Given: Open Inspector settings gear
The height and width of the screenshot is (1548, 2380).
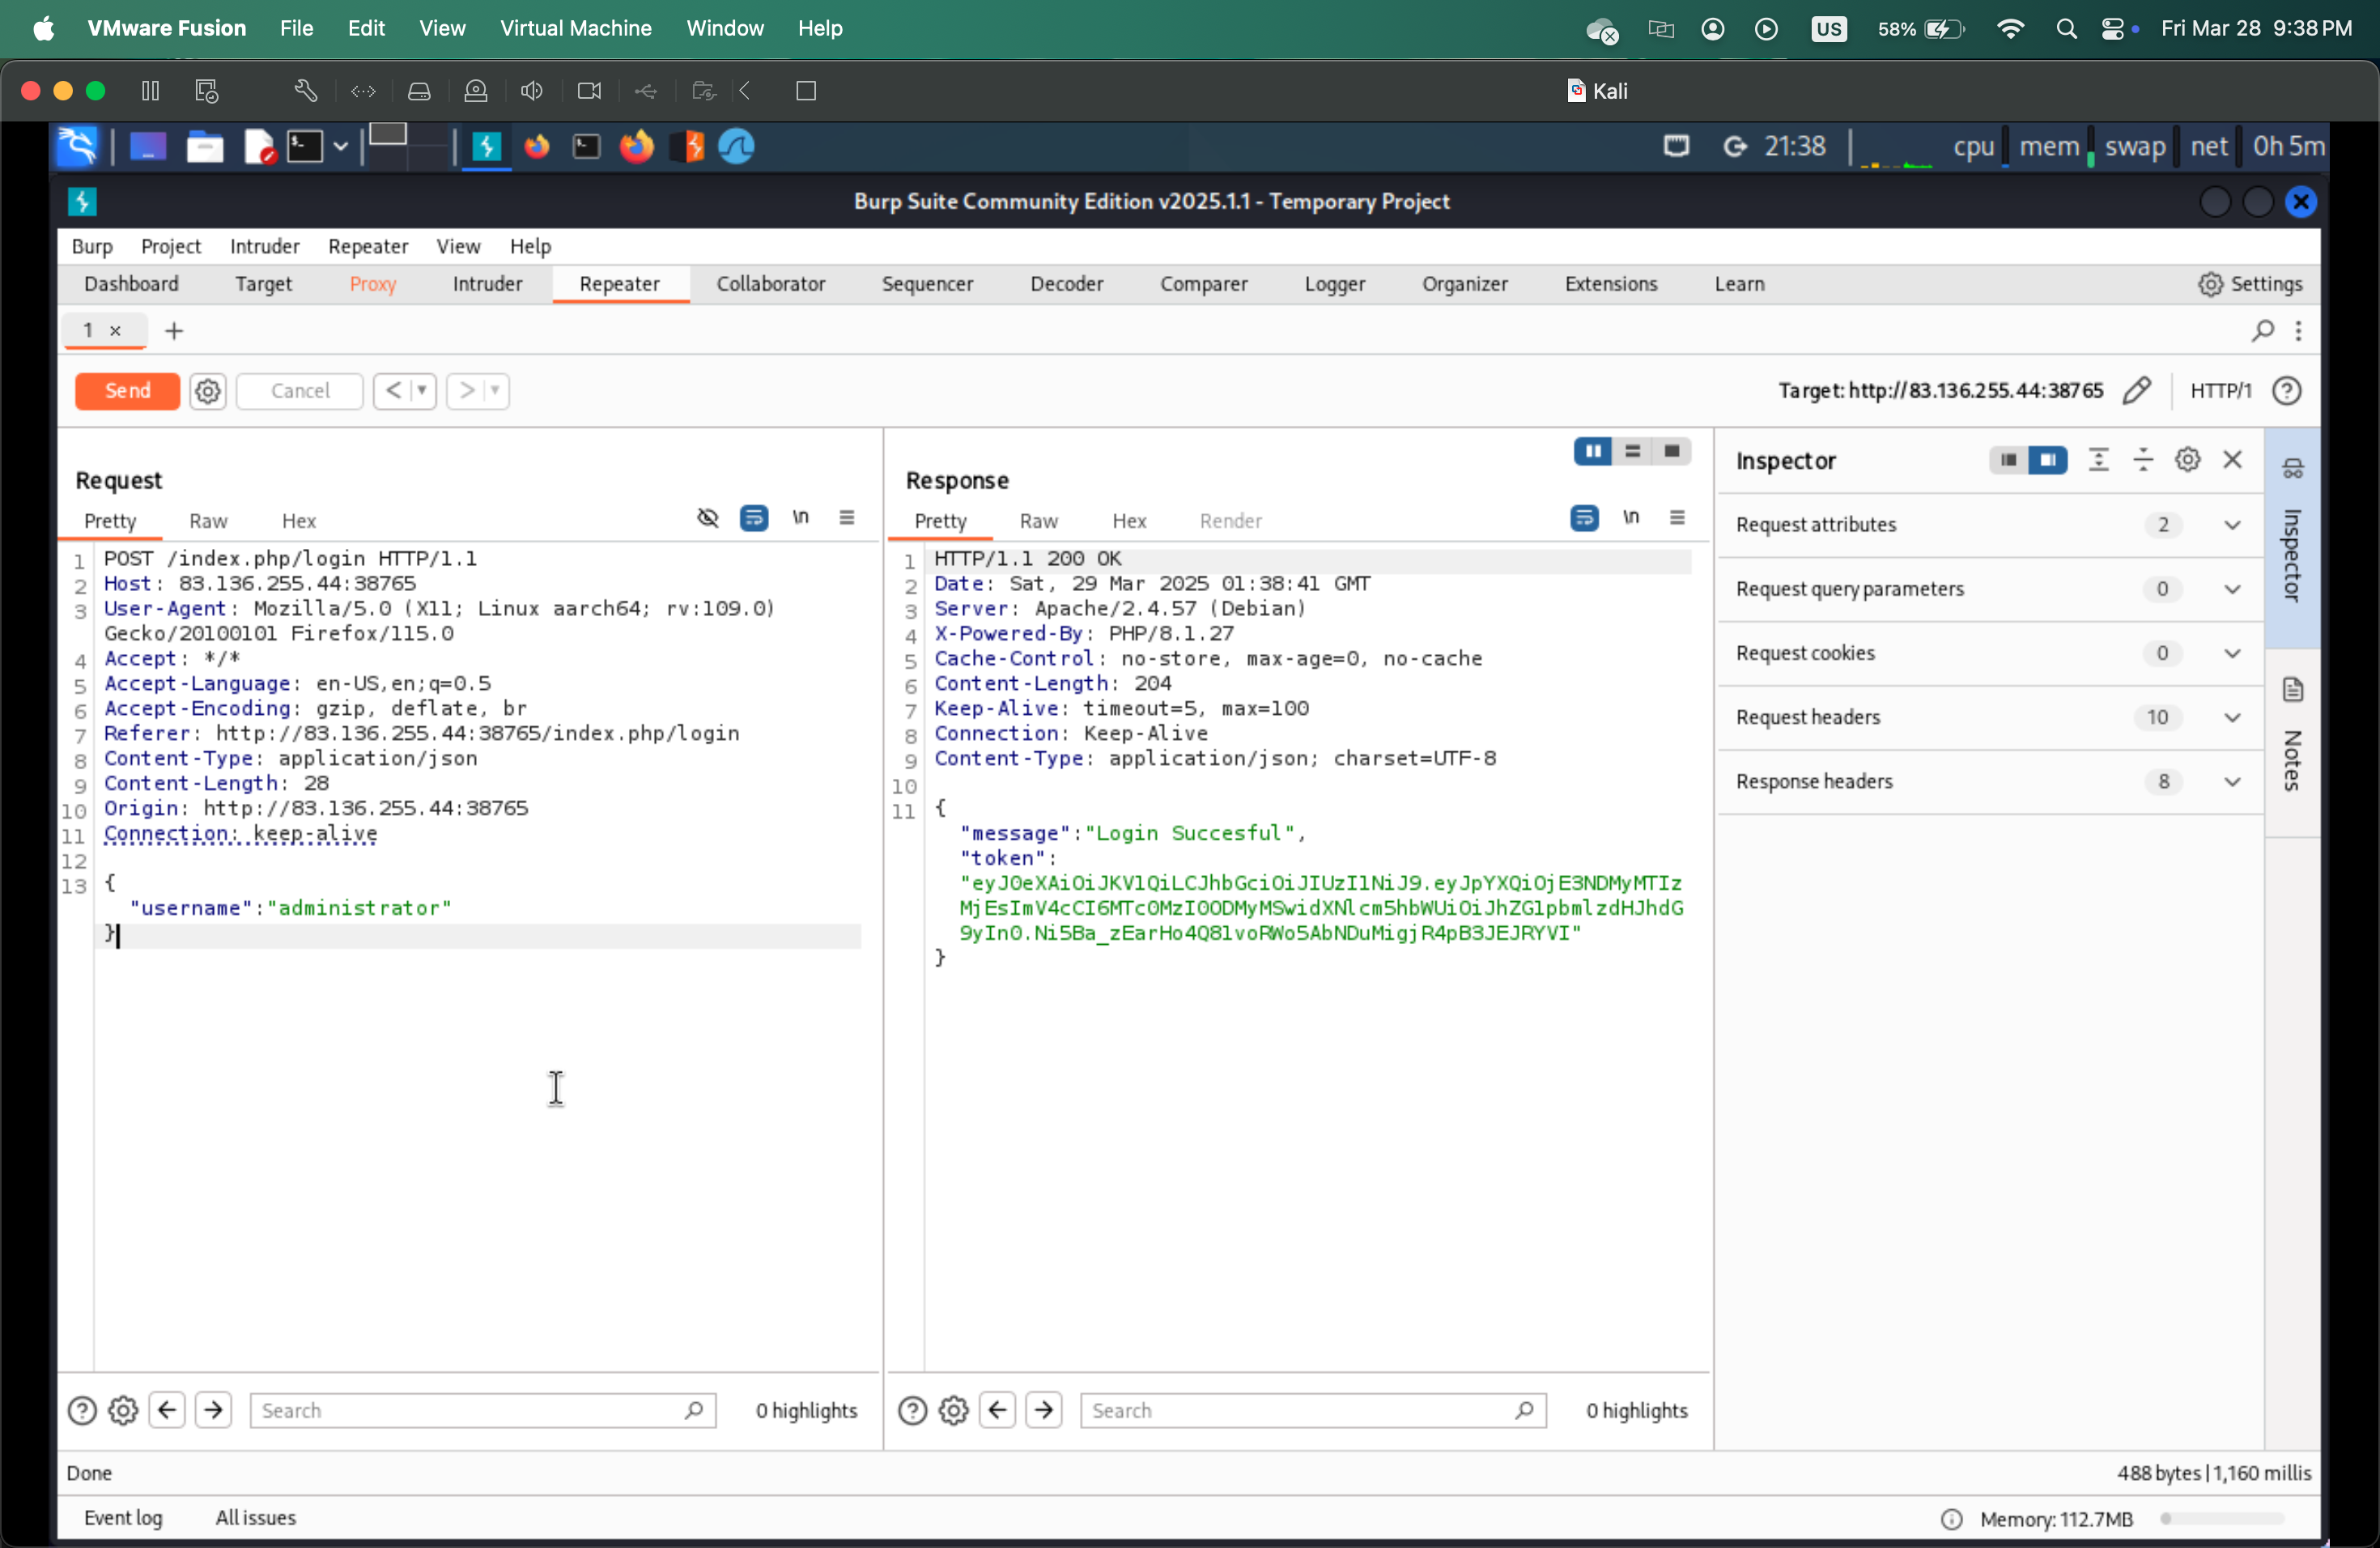Looking at the screenshot, I should [x=2187, y=460].
